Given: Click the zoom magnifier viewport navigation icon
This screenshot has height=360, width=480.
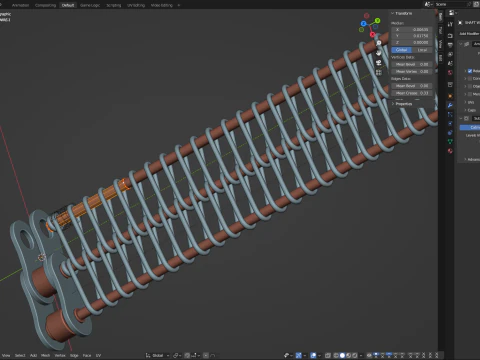Looking at the screenshot, I should (x=379, y=43).
